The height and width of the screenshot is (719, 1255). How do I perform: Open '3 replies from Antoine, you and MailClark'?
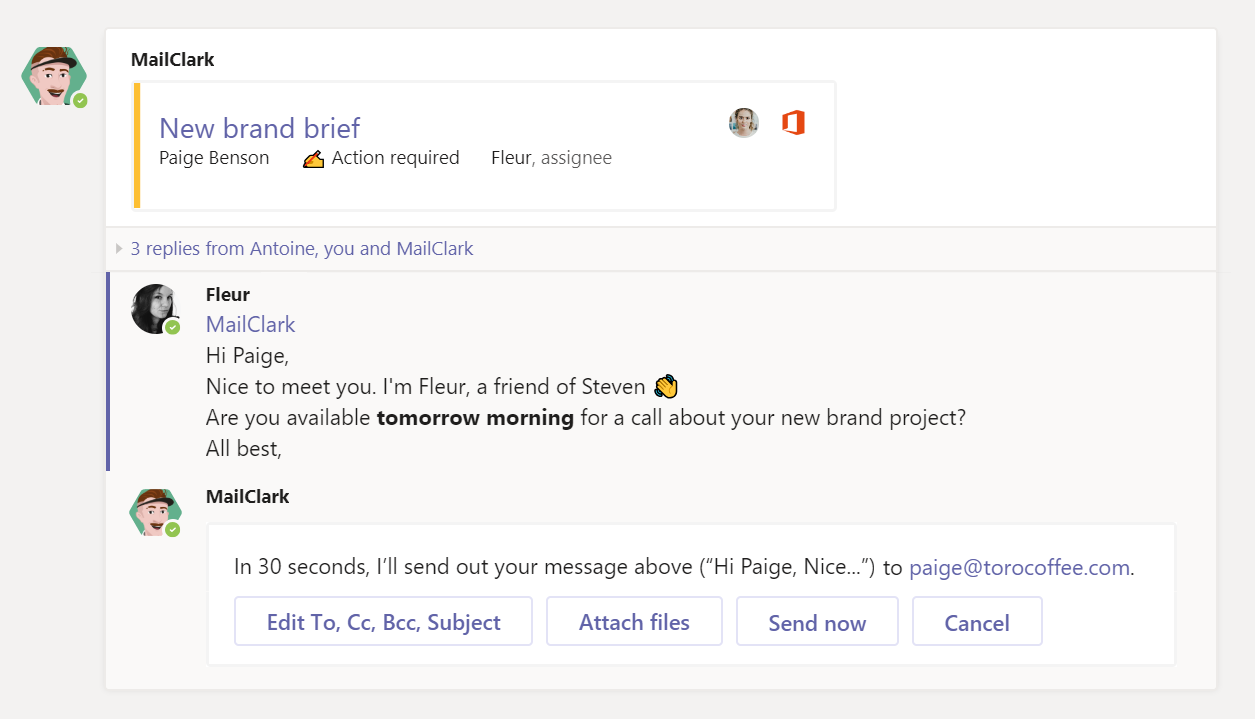(302, 249)
